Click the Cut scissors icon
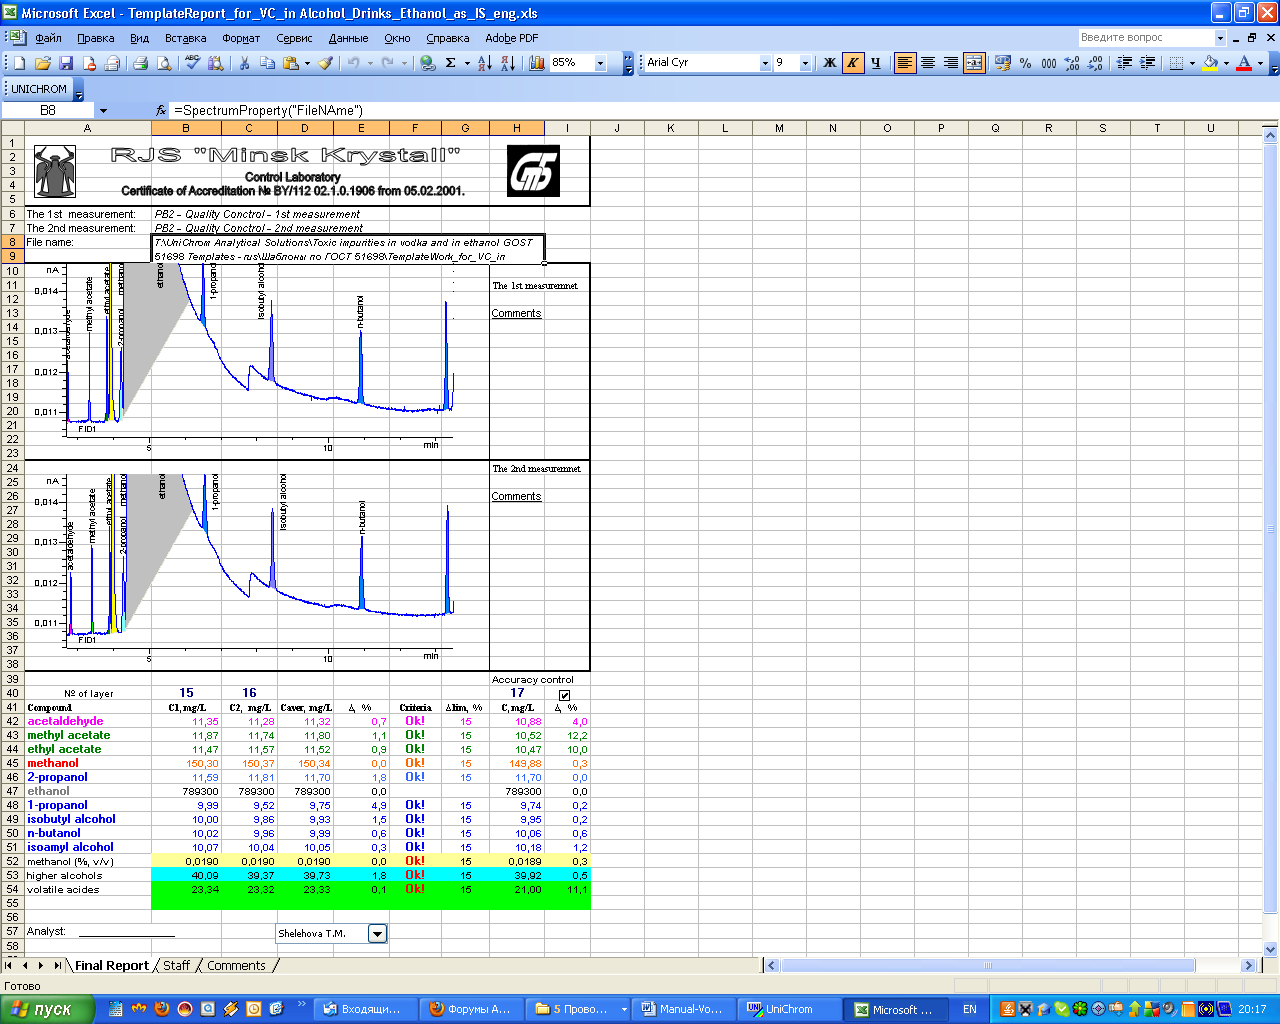 coord(244,63)
